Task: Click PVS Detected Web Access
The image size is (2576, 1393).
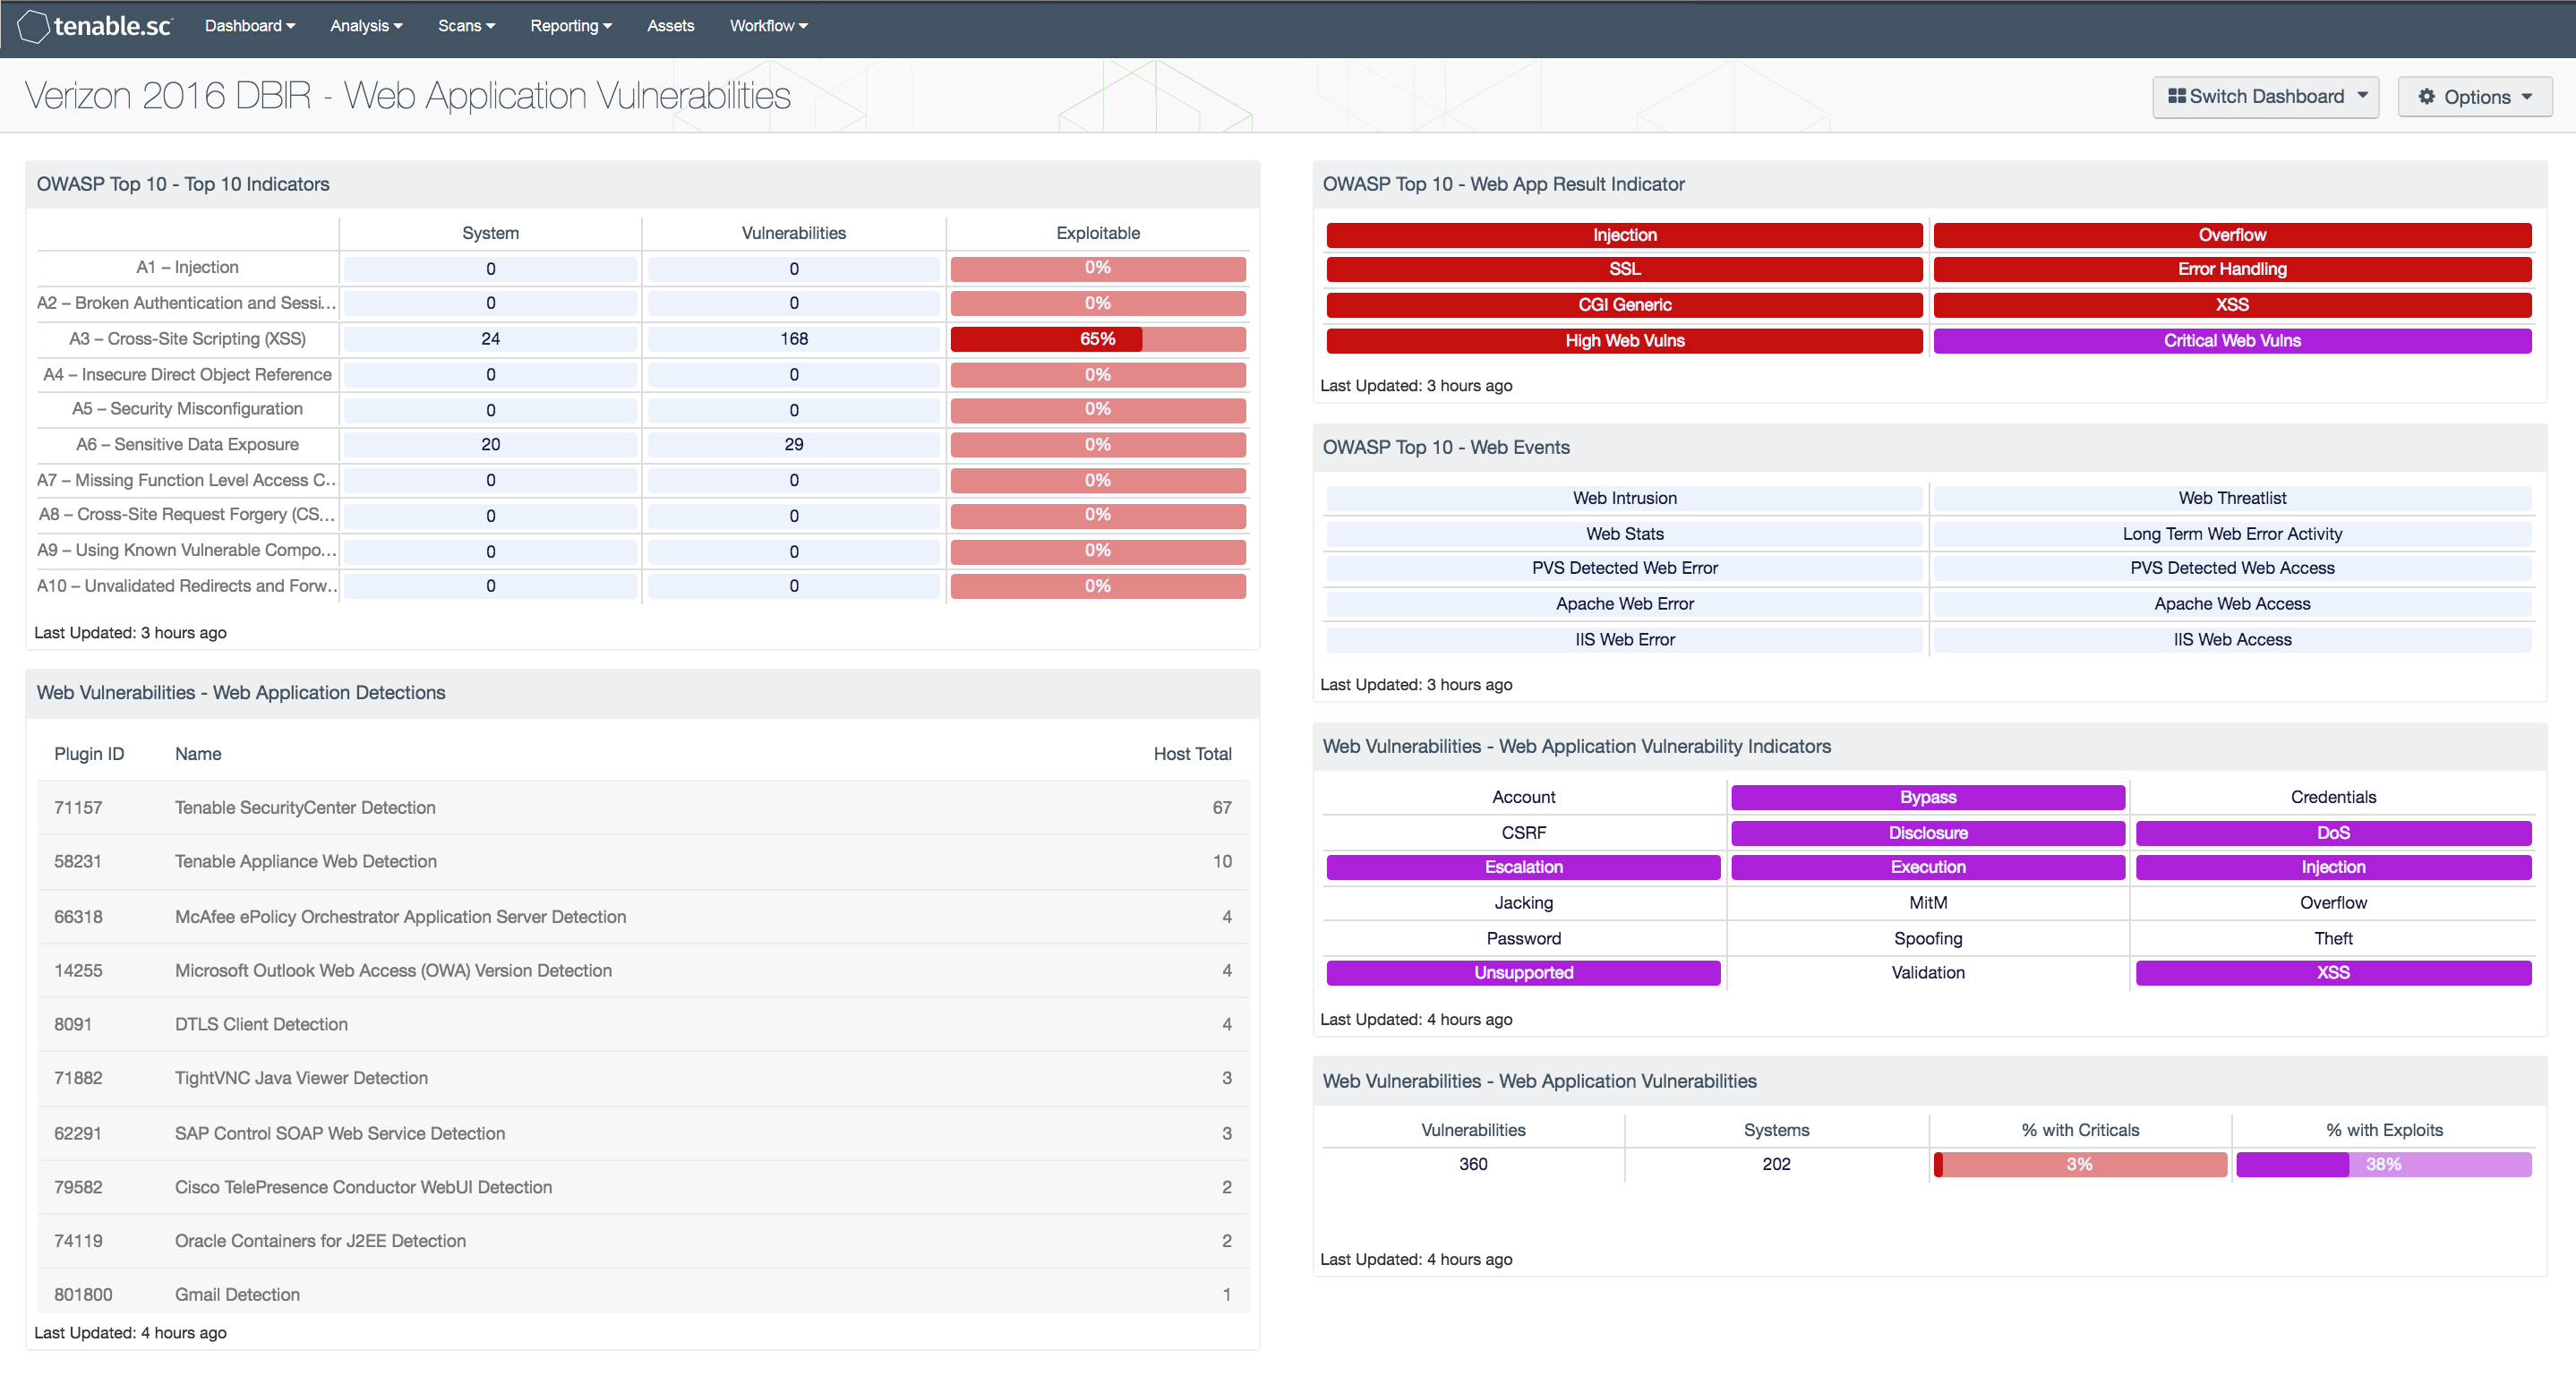Action: [2232, 568]
